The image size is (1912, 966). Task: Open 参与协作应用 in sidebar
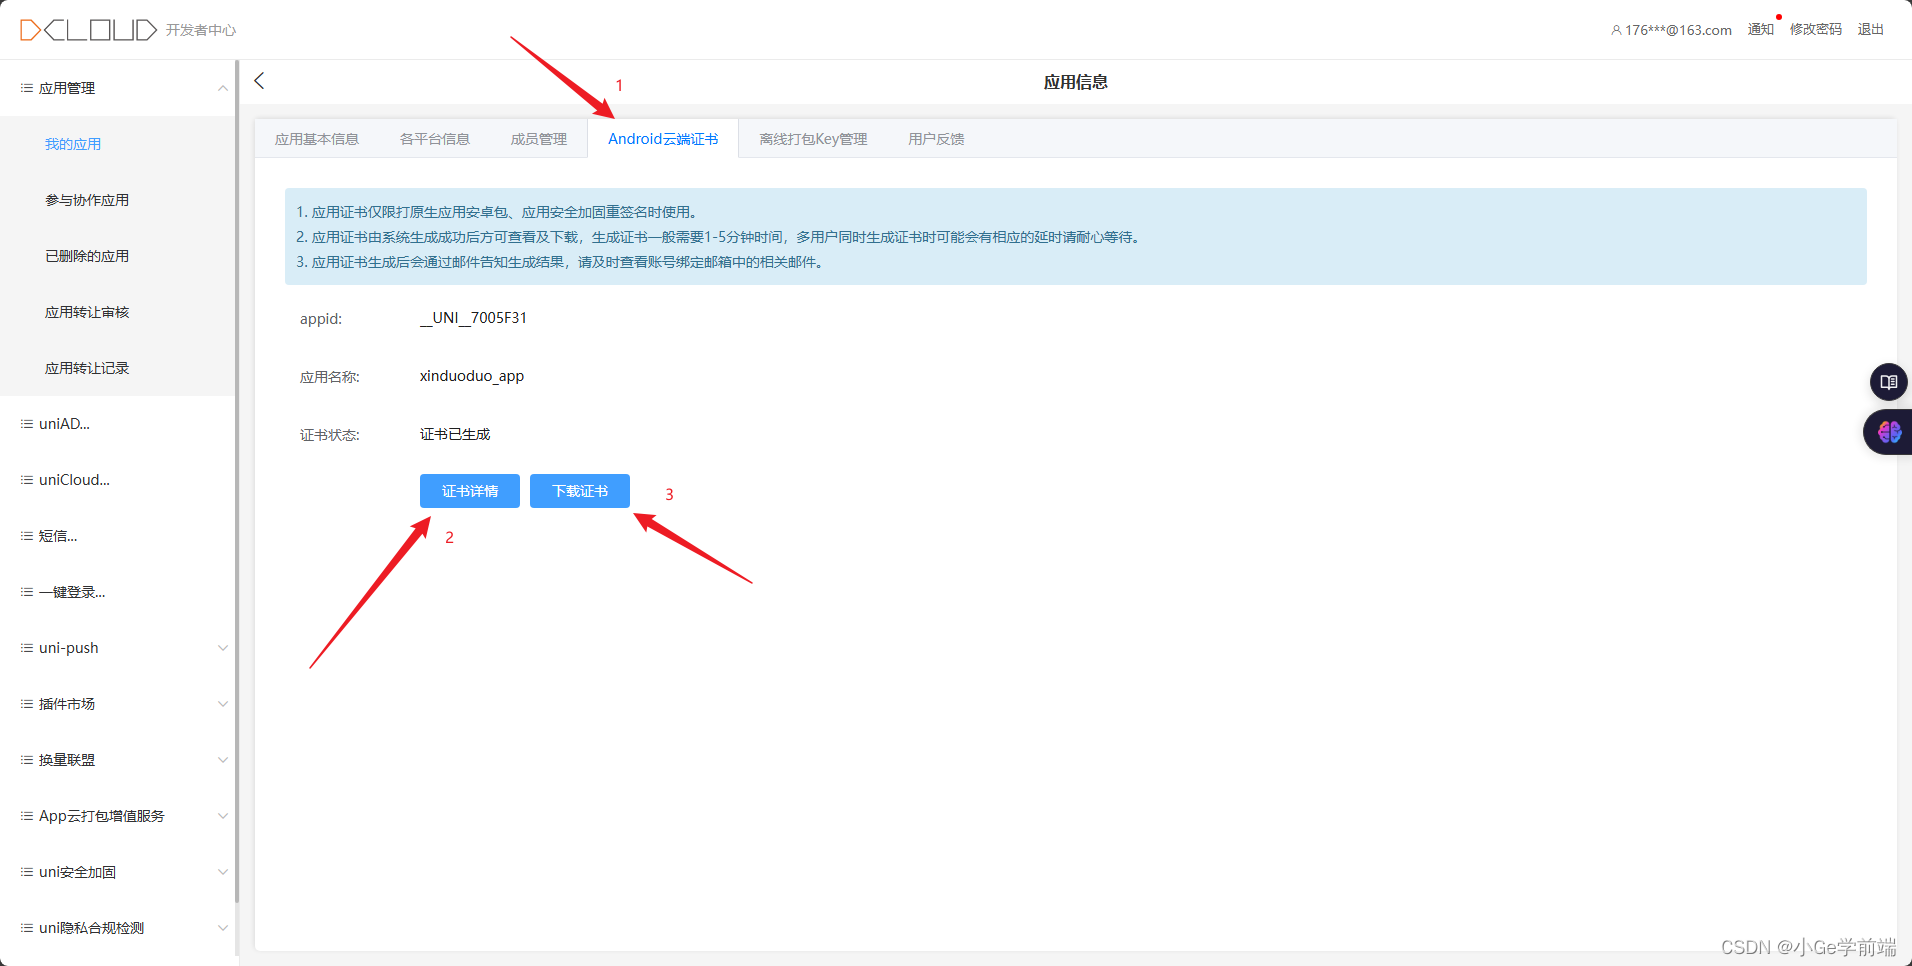click(87, 200)
